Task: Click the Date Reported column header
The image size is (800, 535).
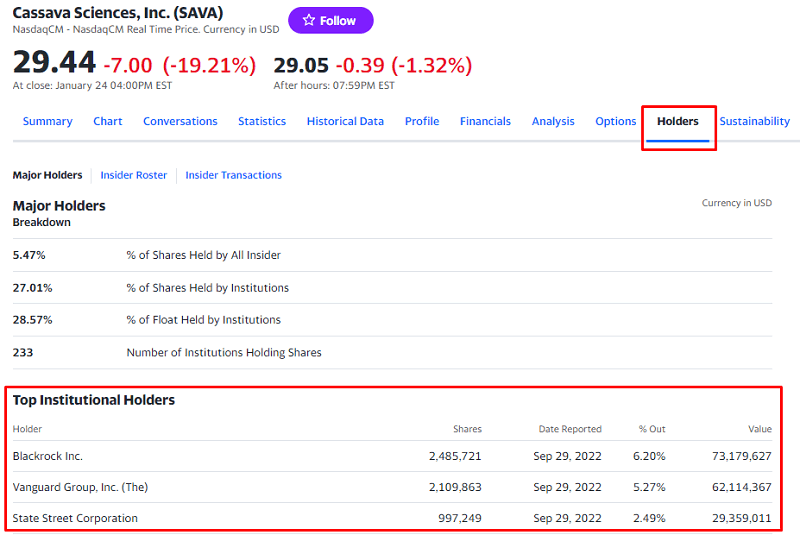Action: tap(570, 429)
